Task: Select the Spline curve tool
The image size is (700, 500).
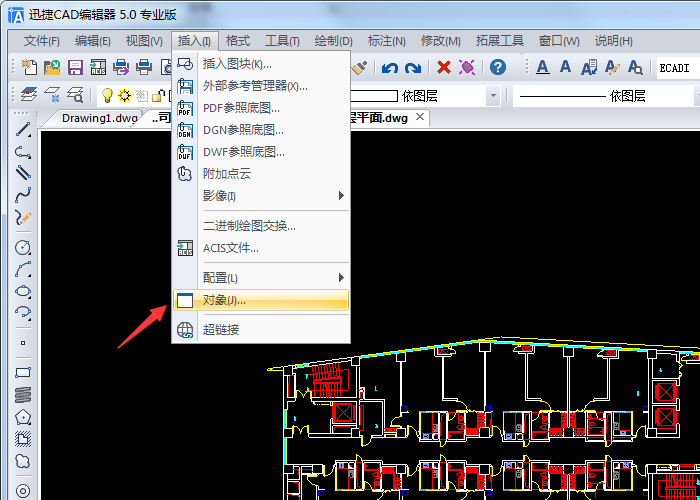Action: [23, 194]
